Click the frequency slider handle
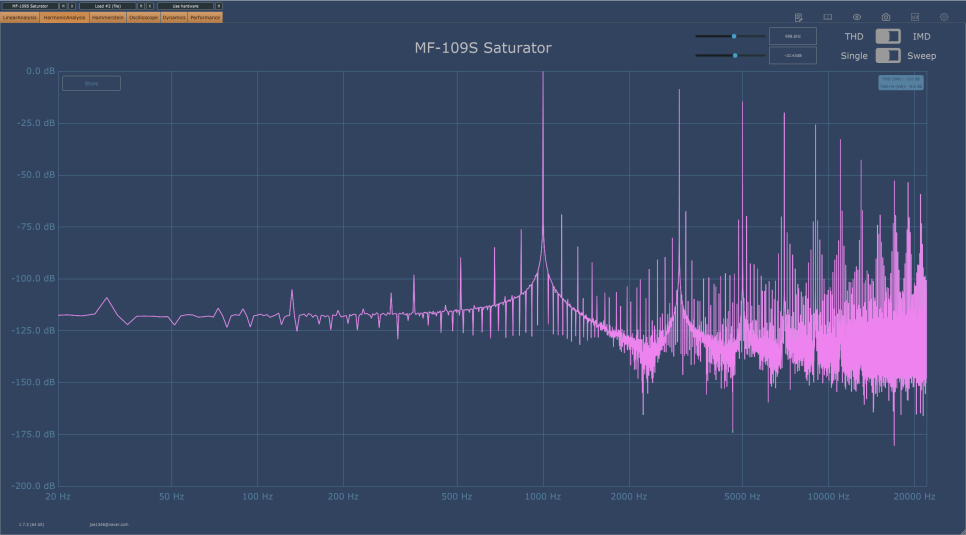This screenshot has height=535, width=966. click(734, 36)
